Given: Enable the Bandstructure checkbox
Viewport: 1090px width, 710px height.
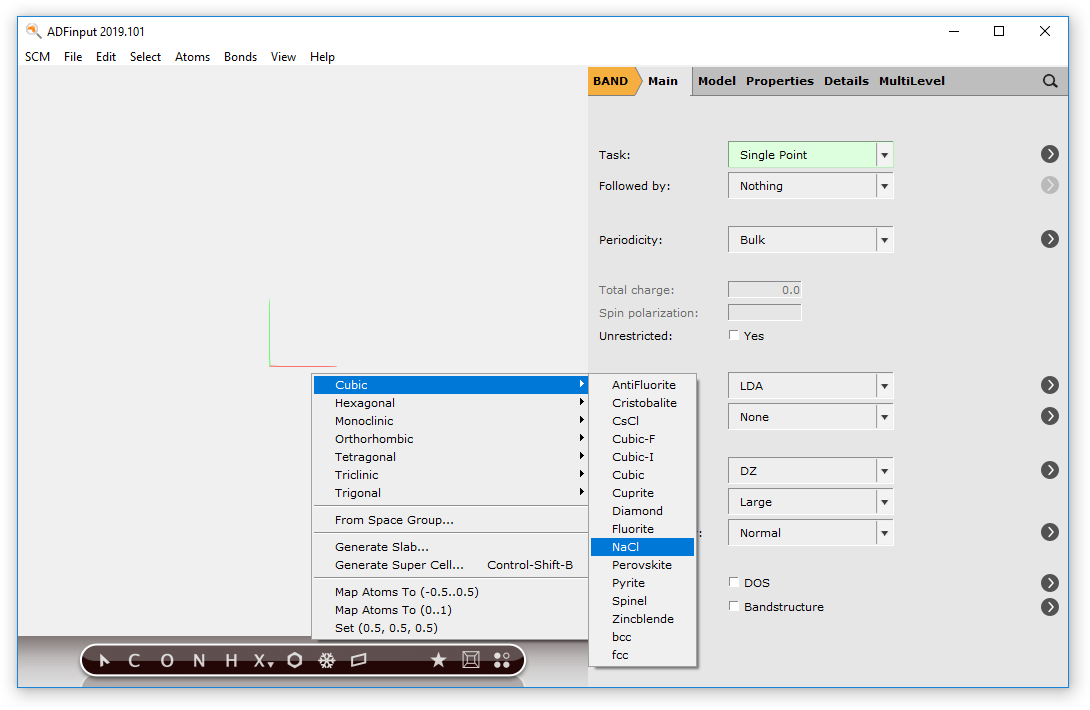Looking at the screenshot, I should pyautogui.click(x=734, y=607).
